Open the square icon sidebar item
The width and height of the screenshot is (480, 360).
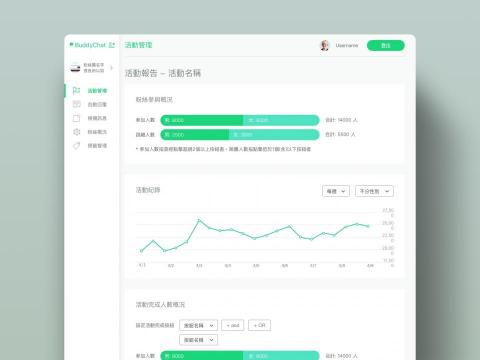tap(76, 118)
